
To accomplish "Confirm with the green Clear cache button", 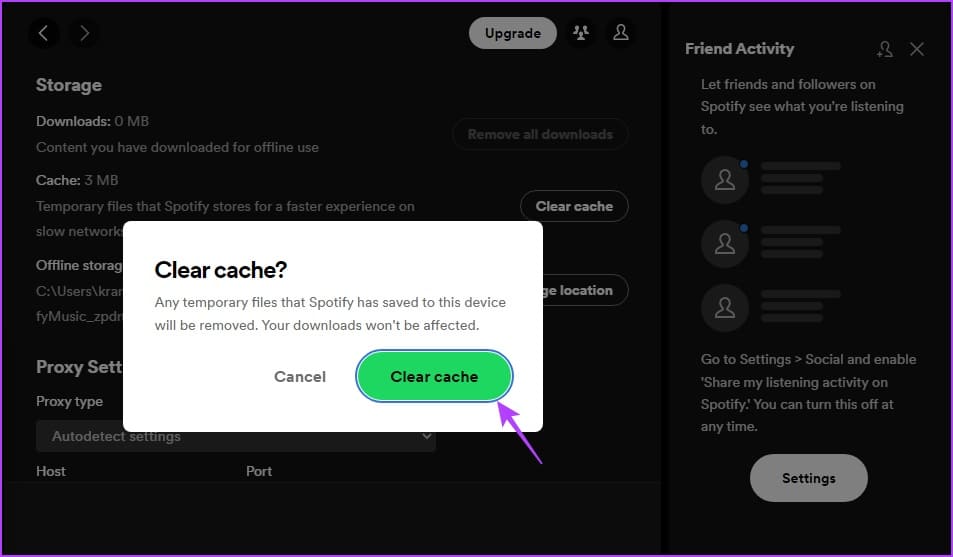I will [x=434, y=377].
